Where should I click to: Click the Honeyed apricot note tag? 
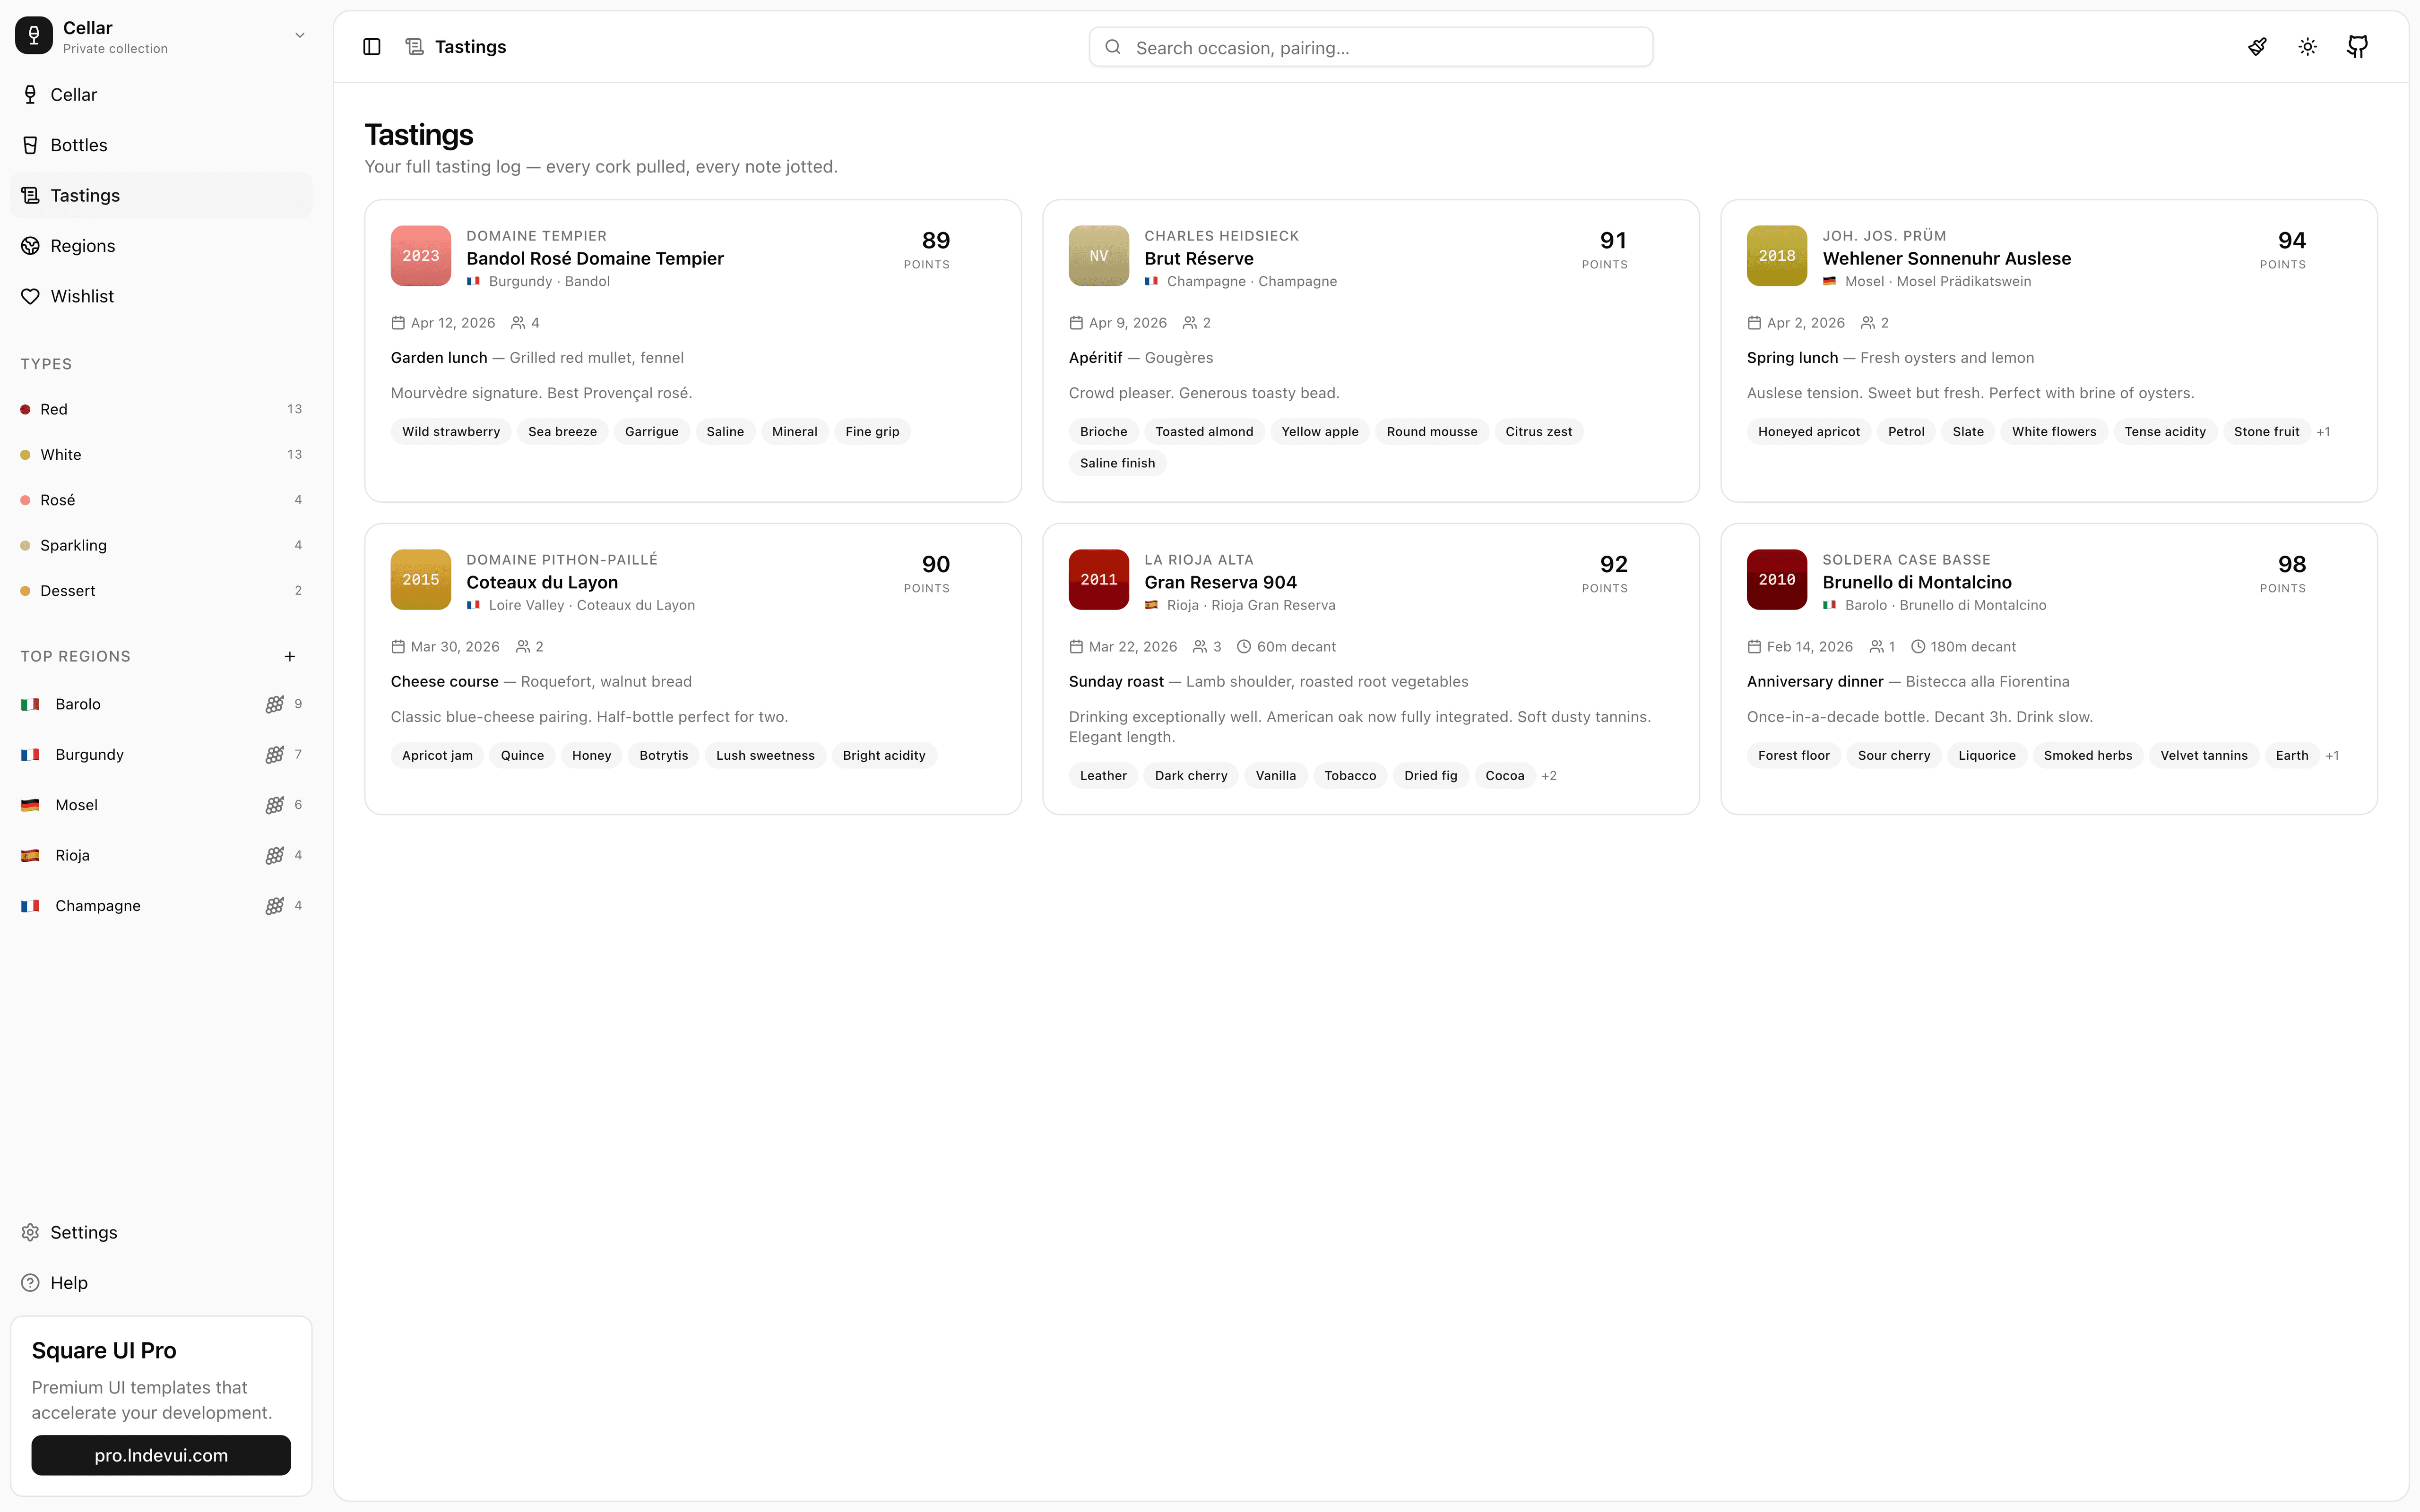point(1809,432)
